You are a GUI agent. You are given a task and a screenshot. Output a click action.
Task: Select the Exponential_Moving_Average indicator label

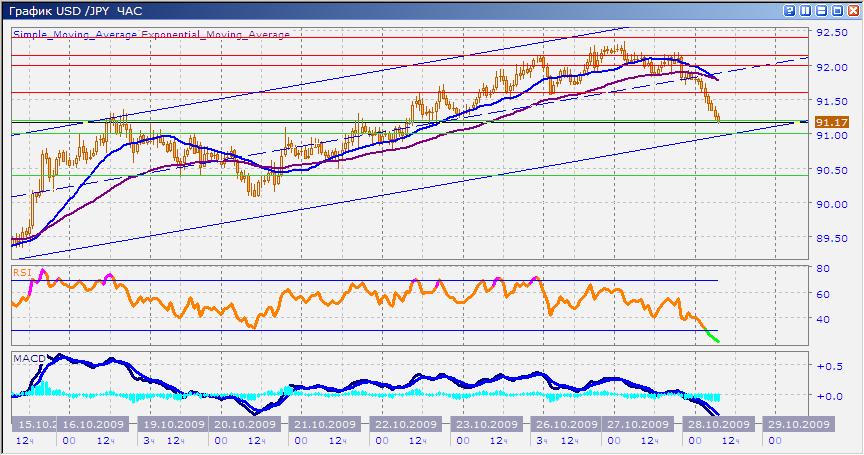pos(215,34)
